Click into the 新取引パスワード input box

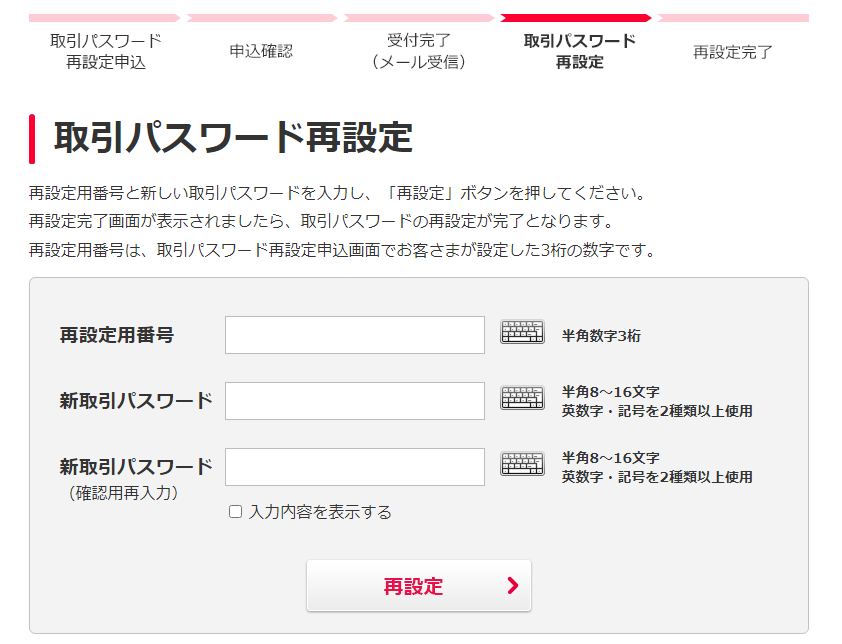pos(354,401)
